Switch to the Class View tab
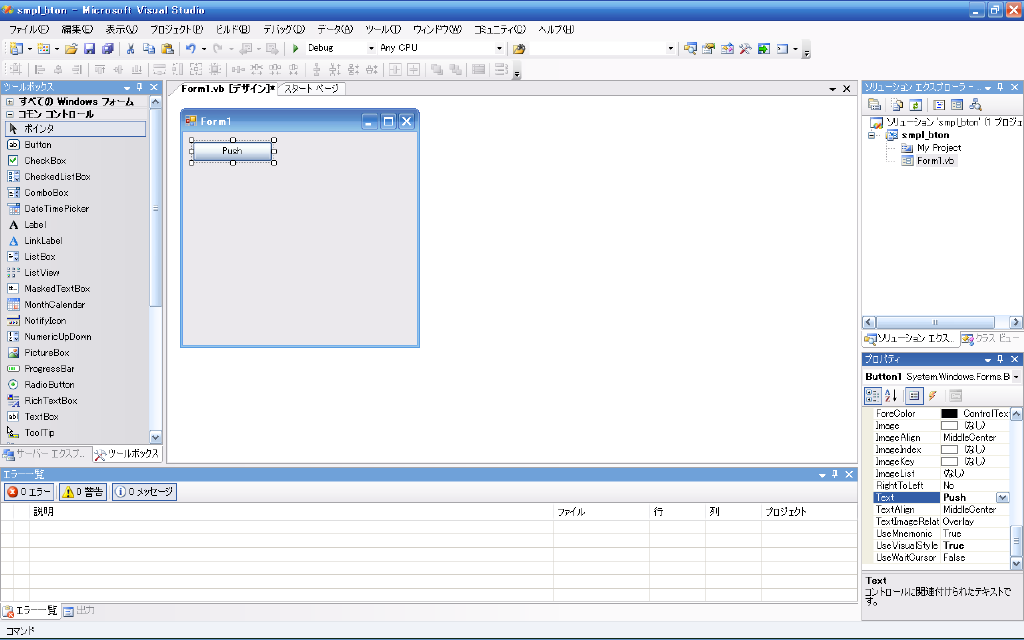 click(x=990, y=338)
